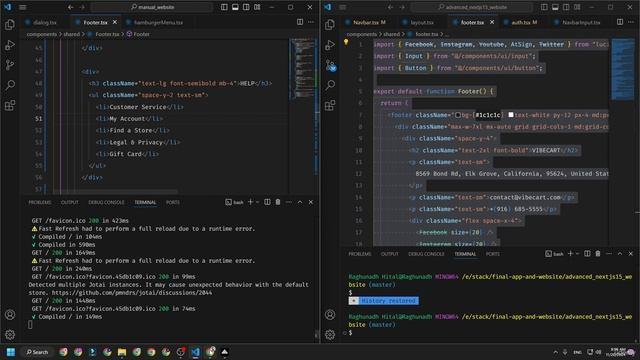
Task: Click the advanced_nextjs15_website command center search box
Action: (472, 7)
